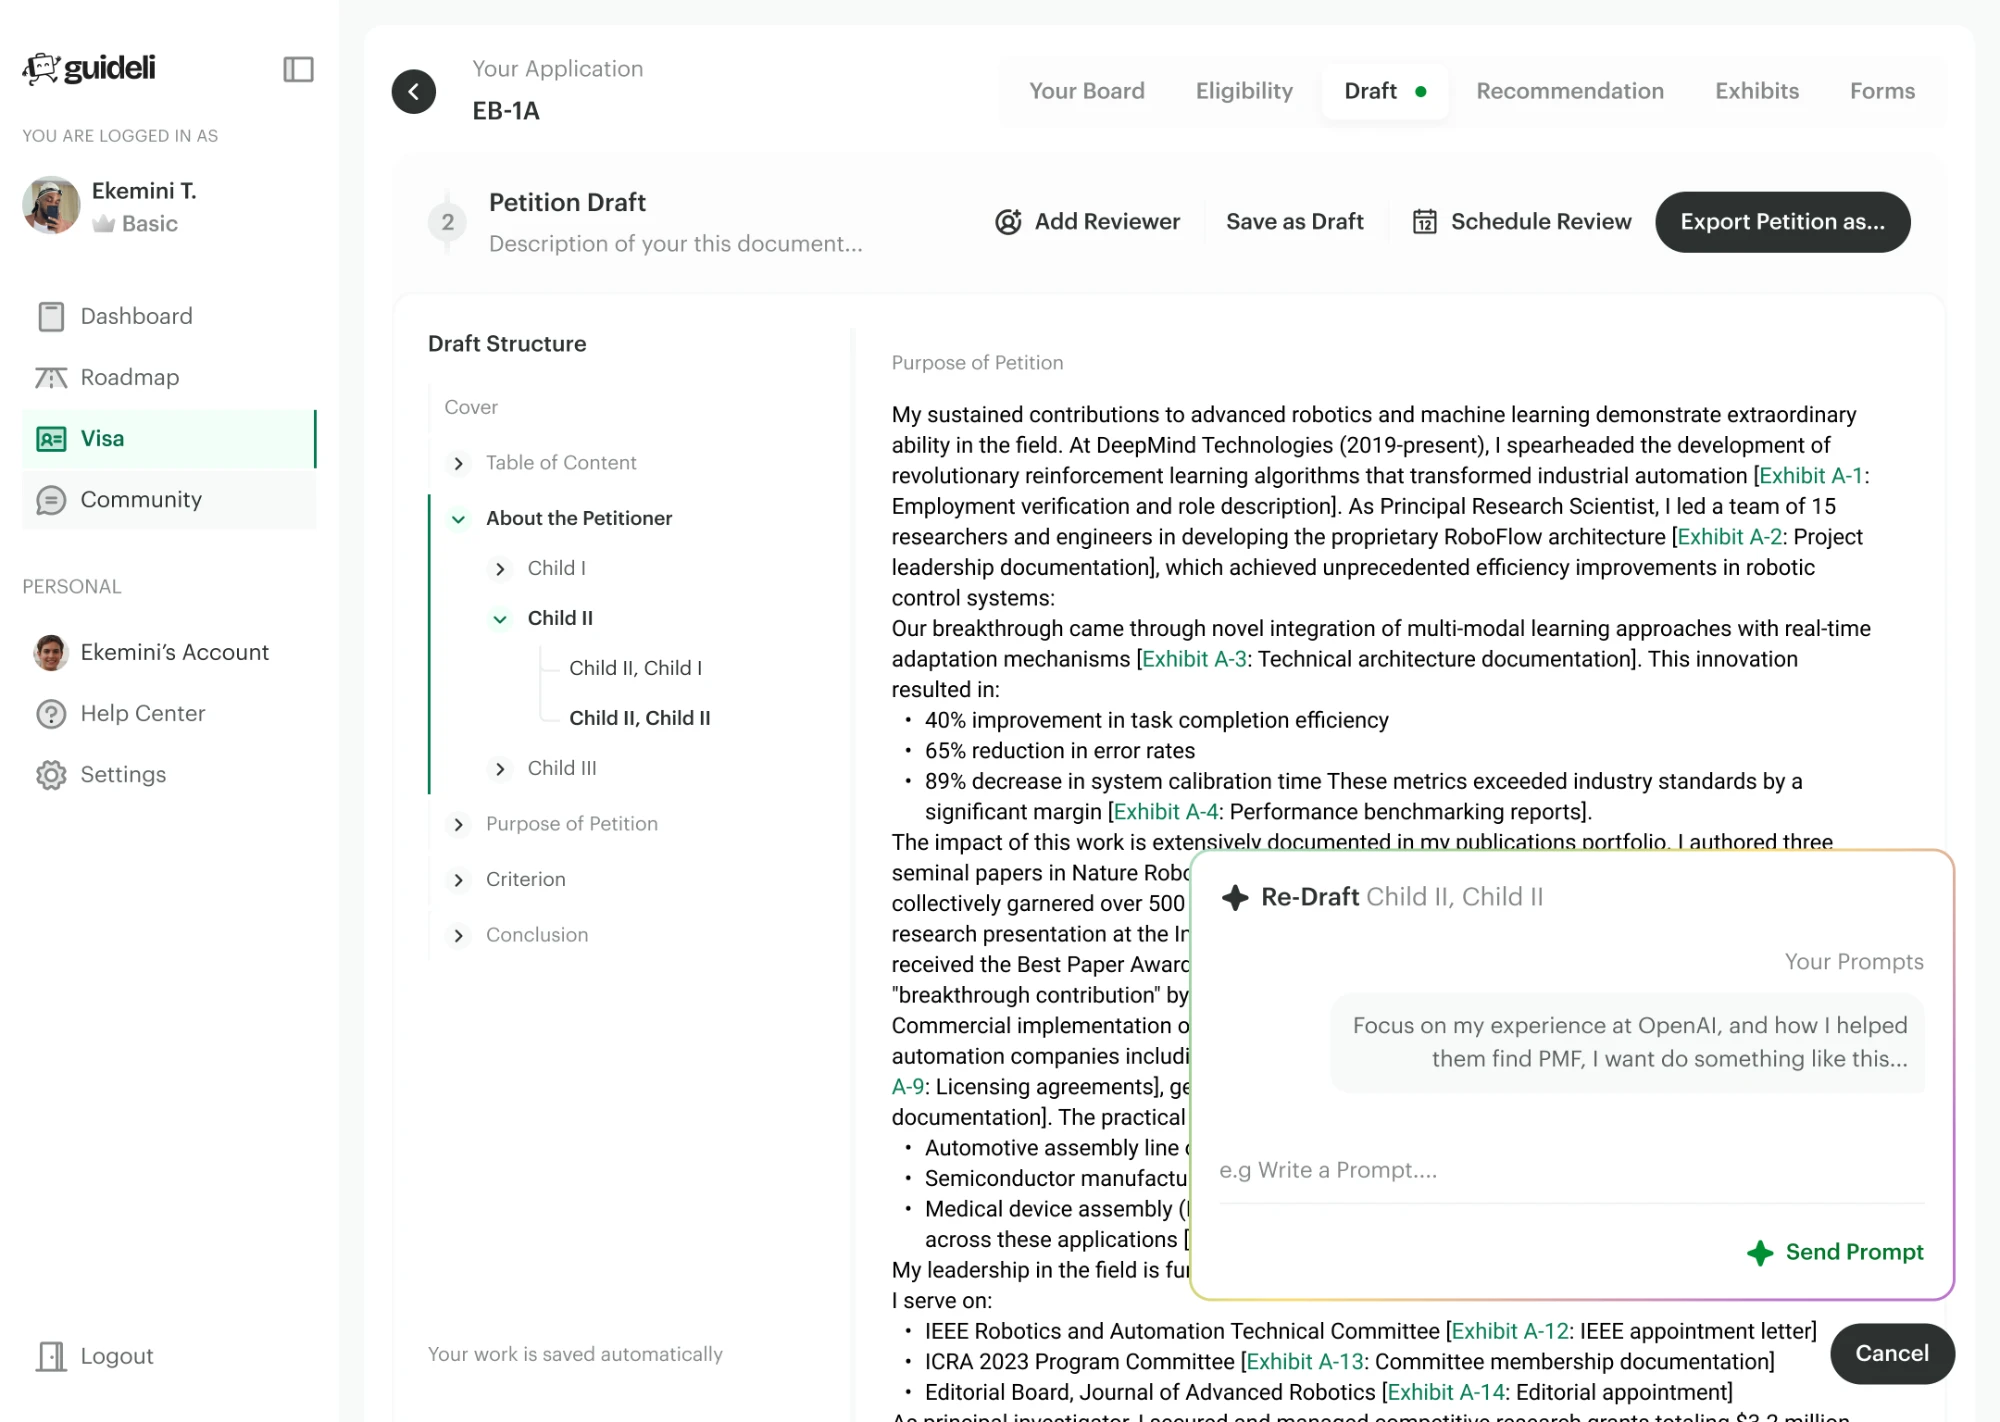Expand Child III node
The height and width of the screenshot is (1422, 2000).
(500, 769)
